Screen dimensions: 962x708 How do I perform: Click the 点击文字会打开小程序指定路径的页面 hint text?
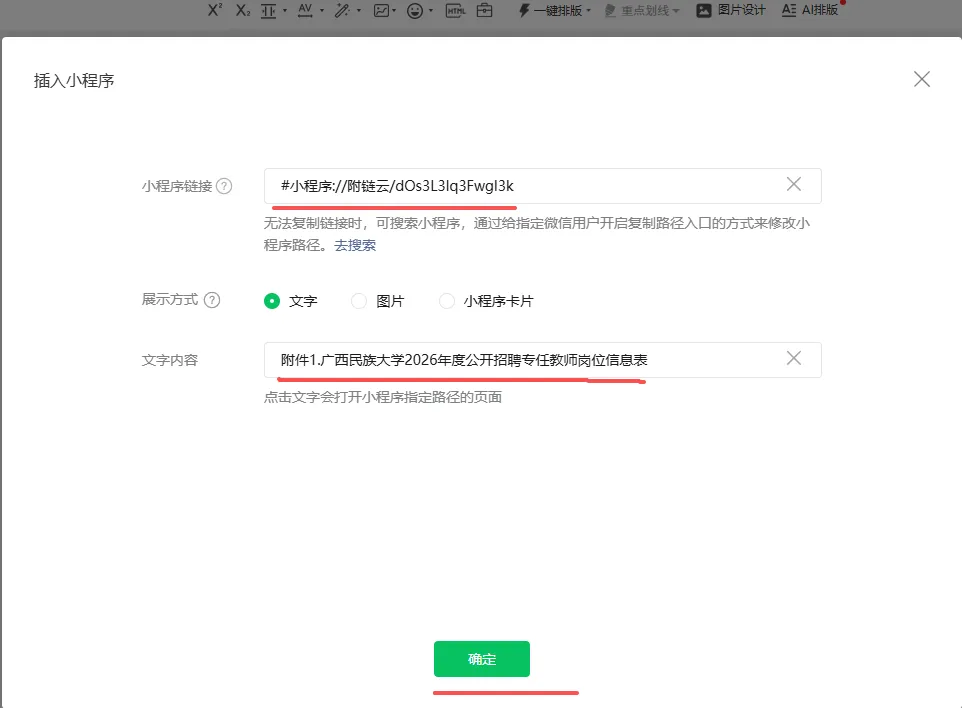point(383,397)
